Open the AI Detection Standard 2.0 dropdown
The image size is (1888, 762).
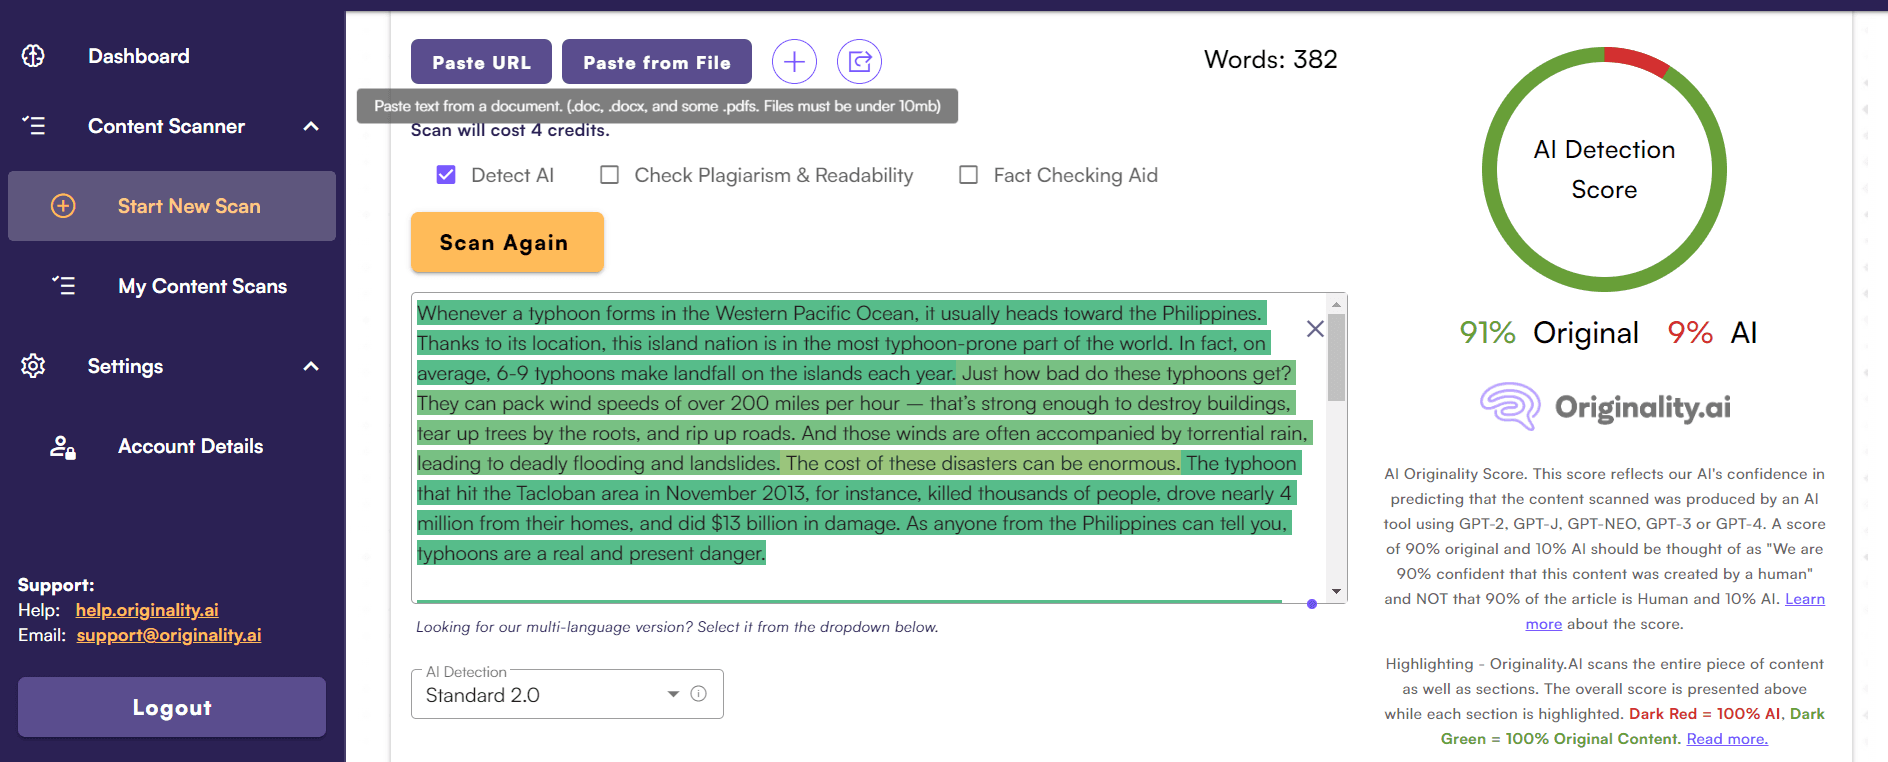click(673, 694)
